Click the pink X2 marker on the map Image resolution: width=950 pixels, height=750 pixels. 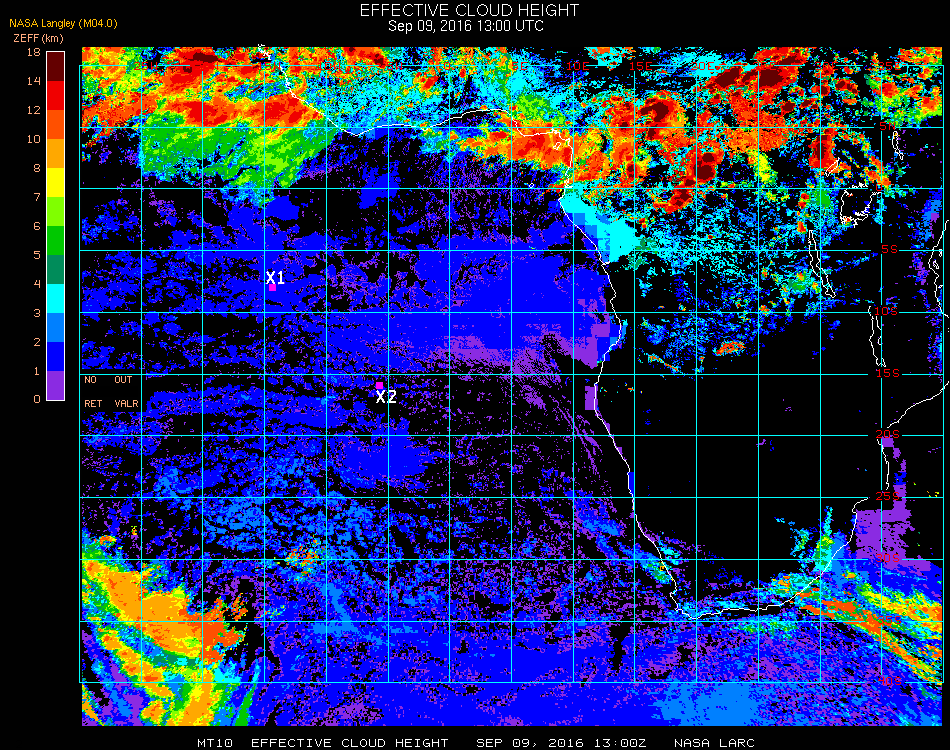click(379, 385)
